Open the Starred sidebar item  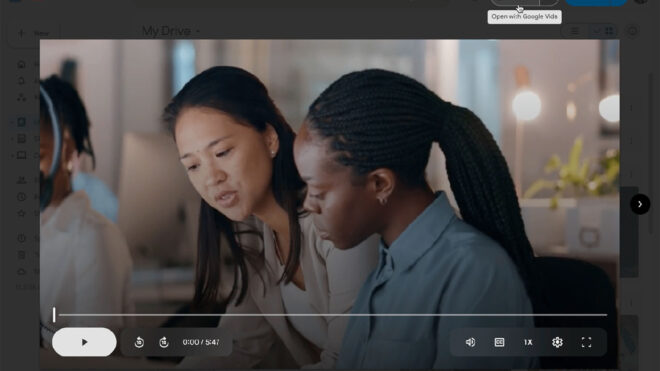tap(21, 213)
